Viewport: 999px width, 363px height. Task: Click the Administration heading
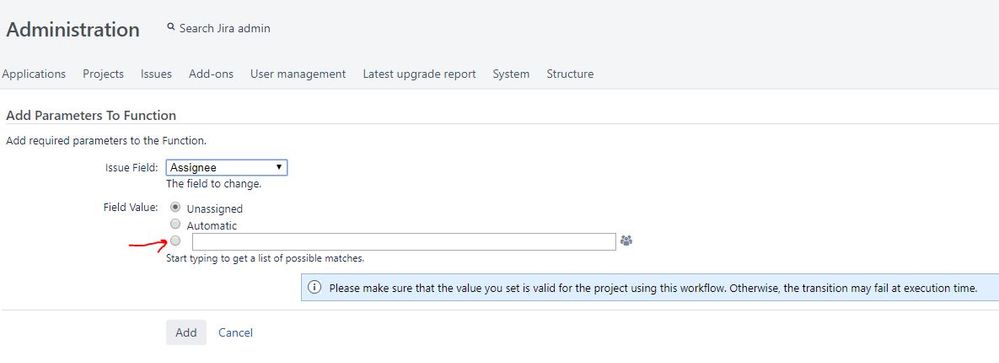73,30
